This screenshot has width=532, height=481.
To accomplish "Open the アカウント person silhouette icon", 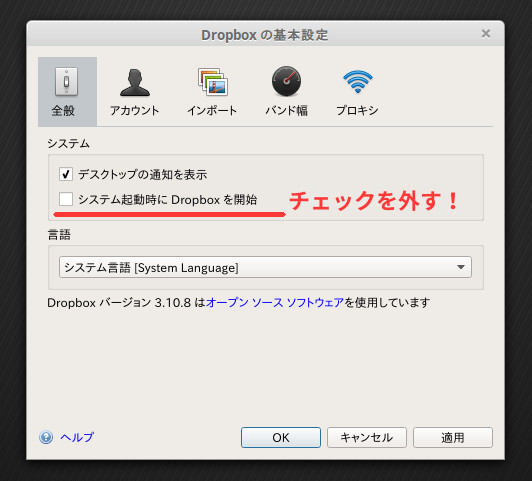I will coord(135,82).
